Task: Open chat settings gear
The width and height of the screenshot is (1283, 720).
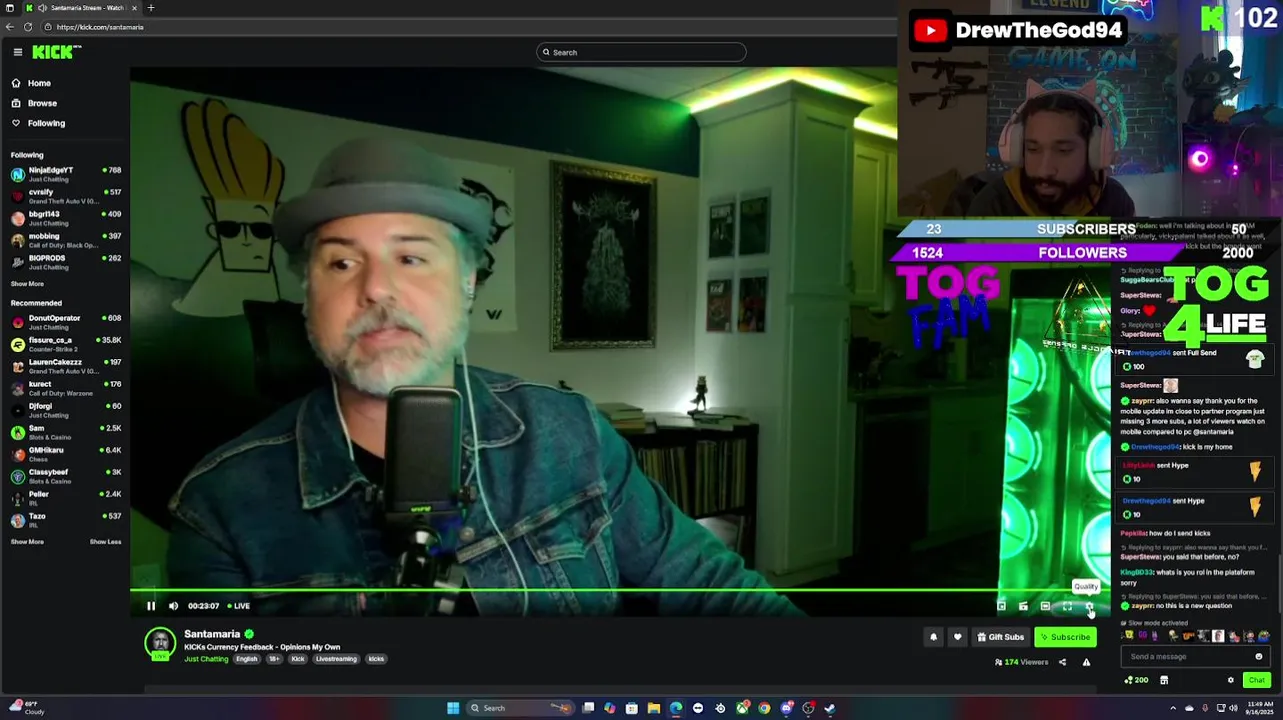Action: pos(1230,680)
